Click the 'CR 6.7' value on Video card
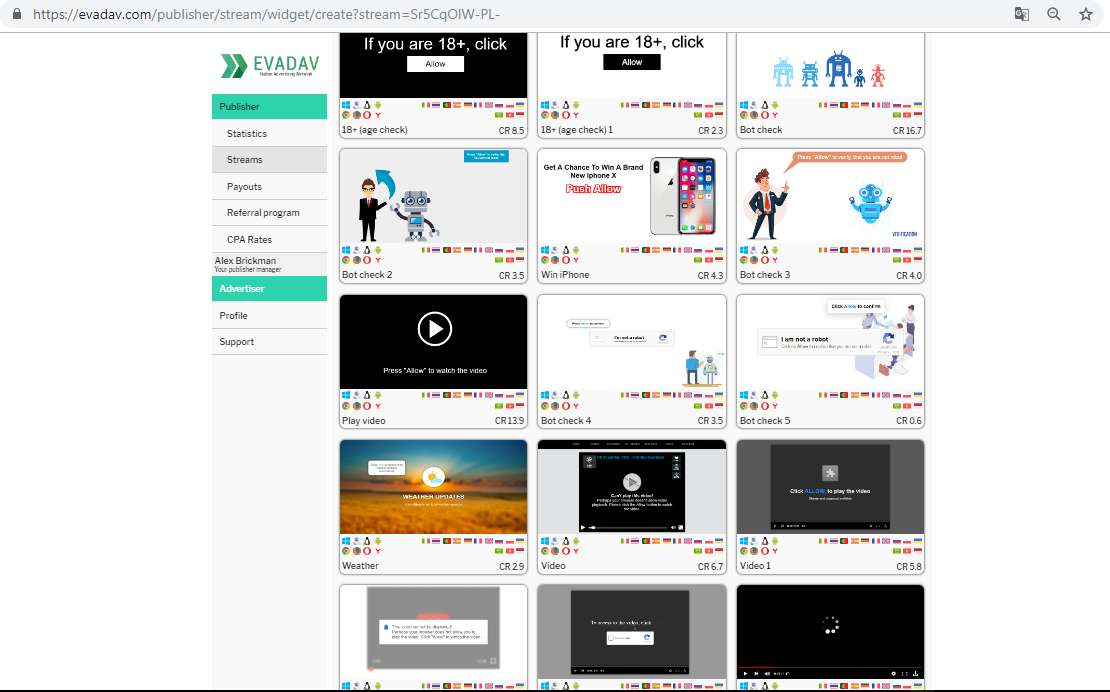The image size is (1110, 692). [710, 567]
